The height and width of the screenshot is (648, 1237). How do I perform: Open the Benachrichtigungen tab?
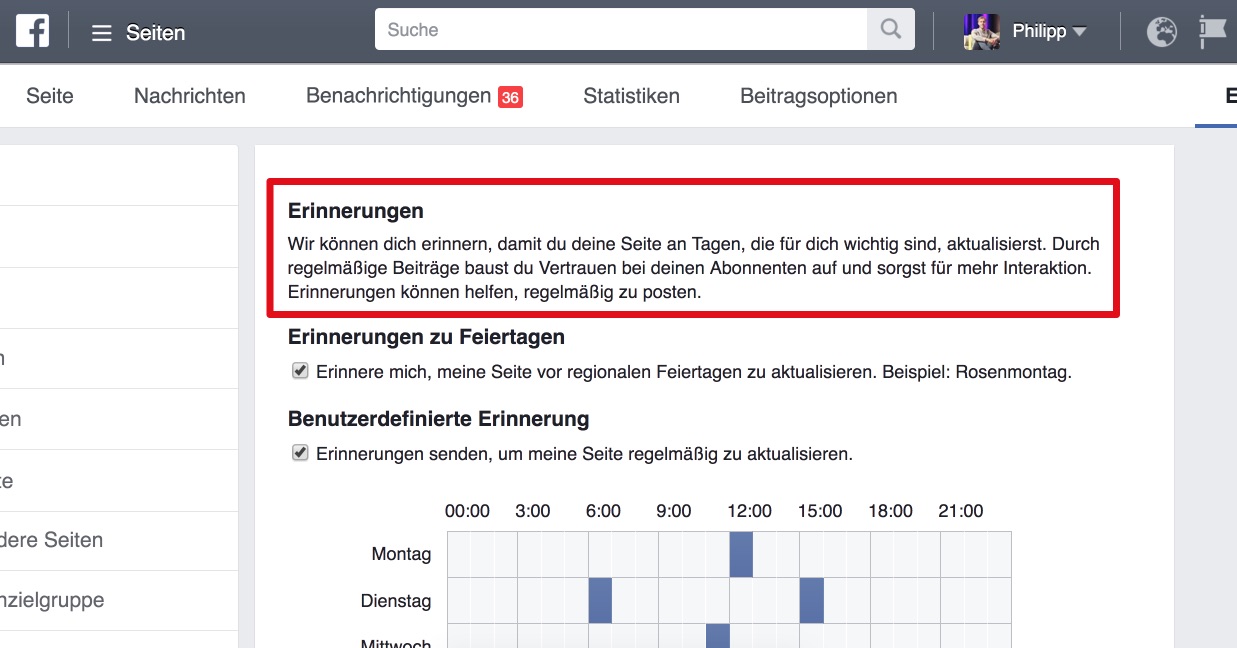398,96
